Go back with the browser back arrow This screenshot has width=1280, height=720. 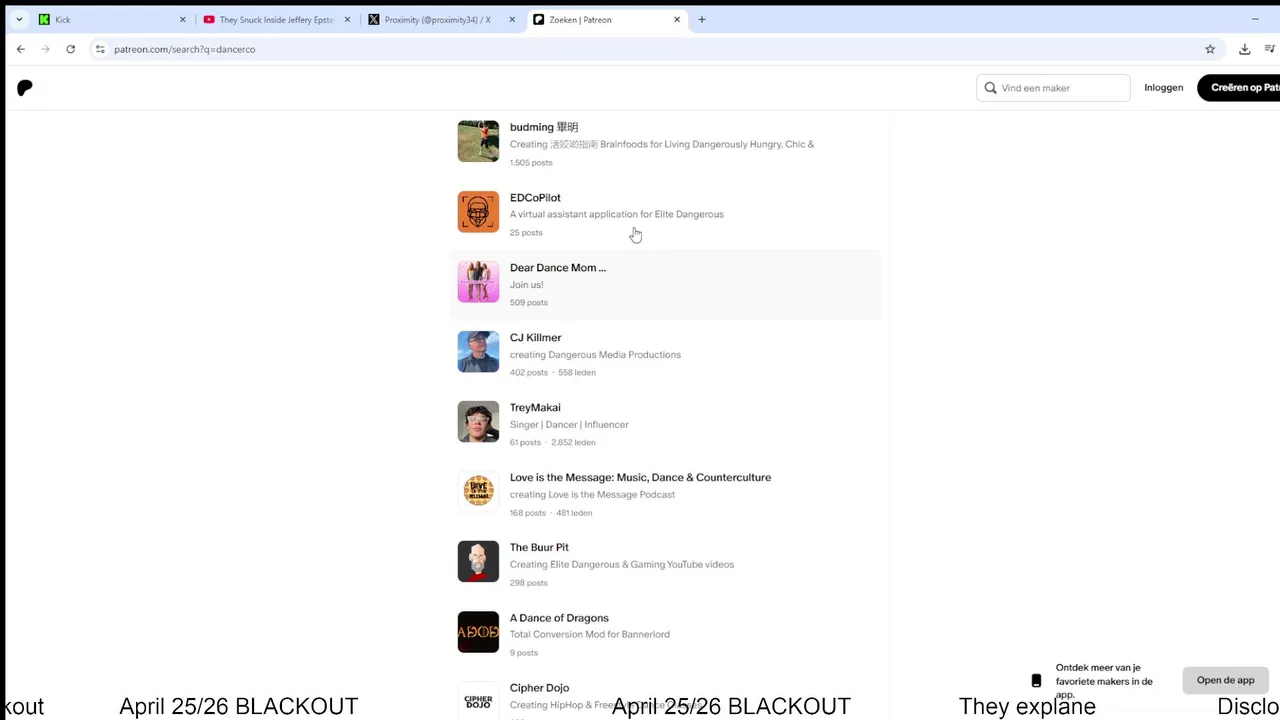(x=20, y=49)
